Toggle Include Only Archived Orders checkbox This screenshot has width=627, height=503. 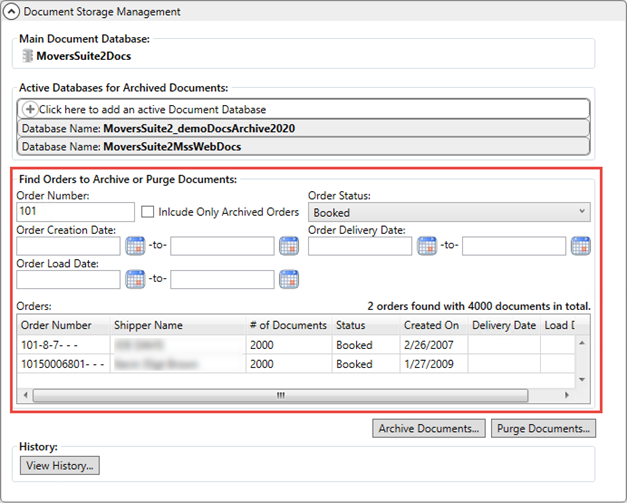point(148,212)
